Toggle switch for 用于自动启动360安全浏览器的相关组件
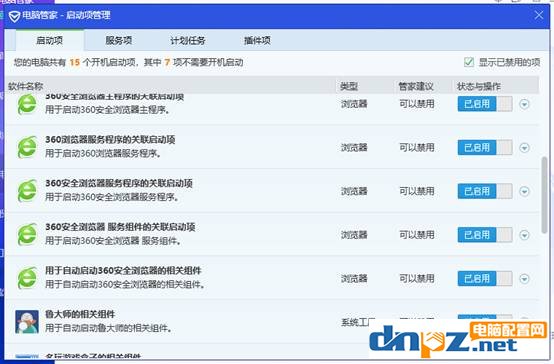The image size is (554, 364). coord(485,278)
